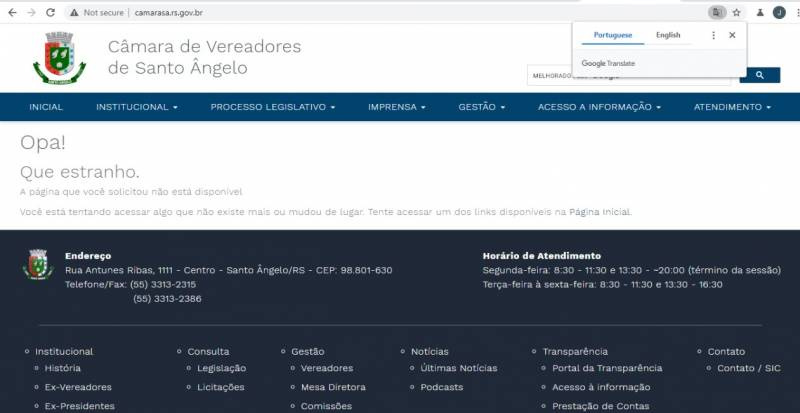
Task: Select the Portuguese tab in translate popup
Action: point(613,35)
